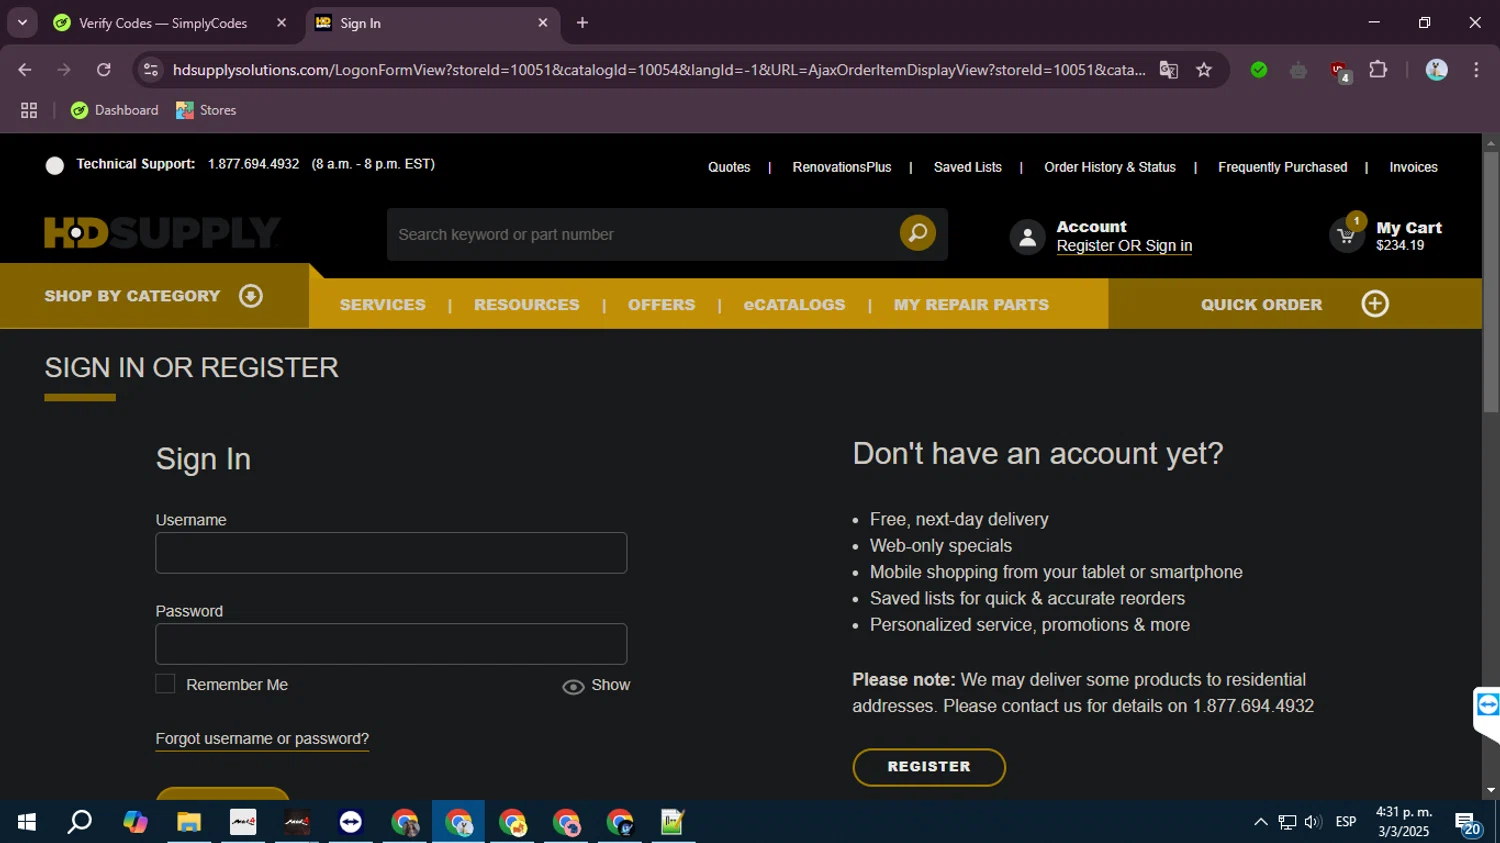
Task: Open the uBlock Origin extension icon
Action: coord(1339,70)
